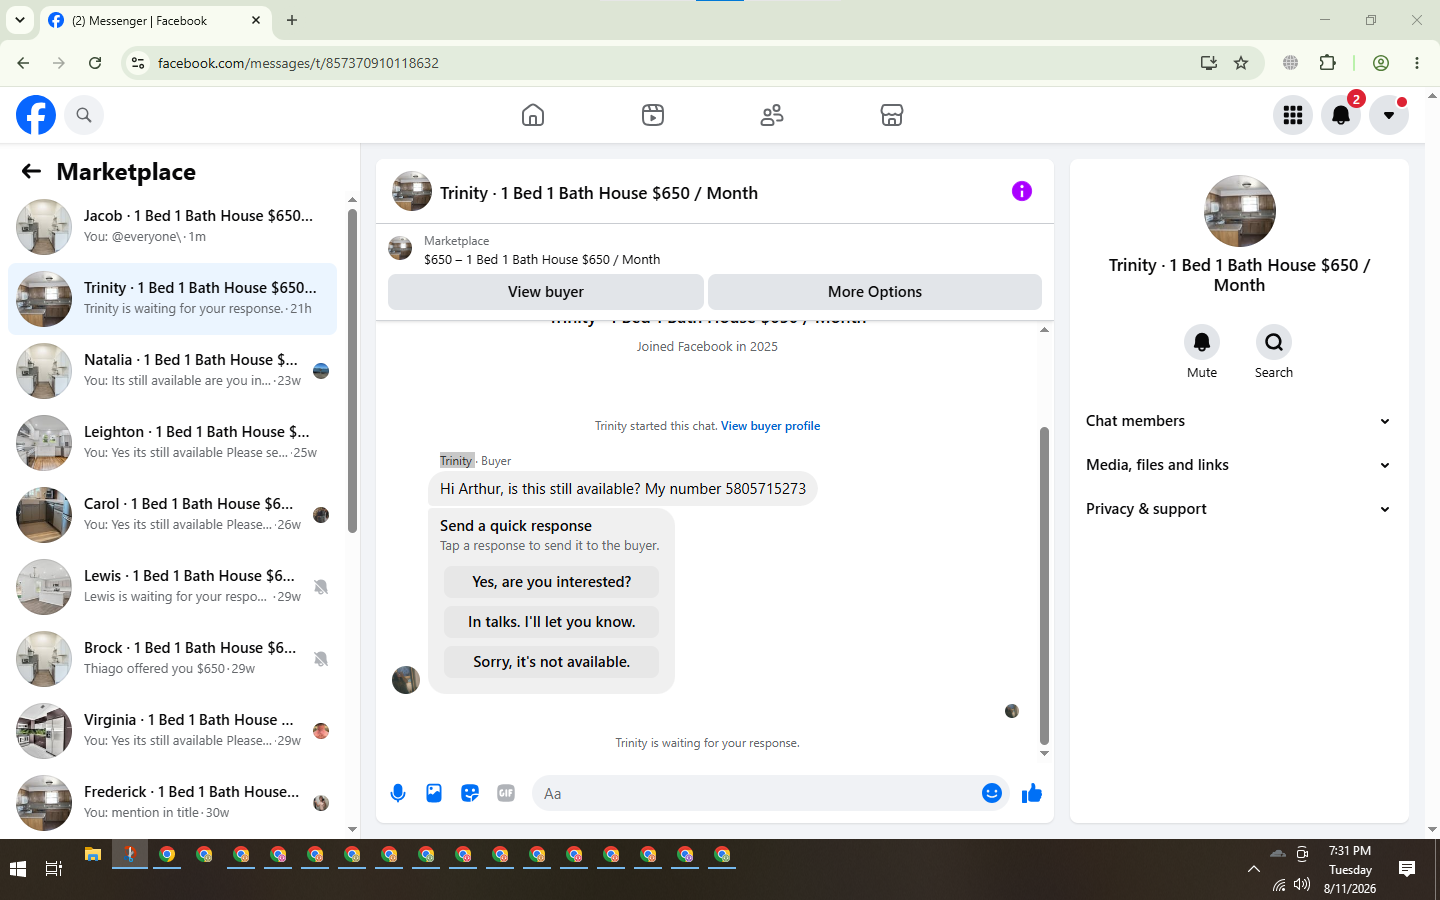Open Brock's conversation in the list
Screen dimensions: 1440x900
click(x=172, y=659)
